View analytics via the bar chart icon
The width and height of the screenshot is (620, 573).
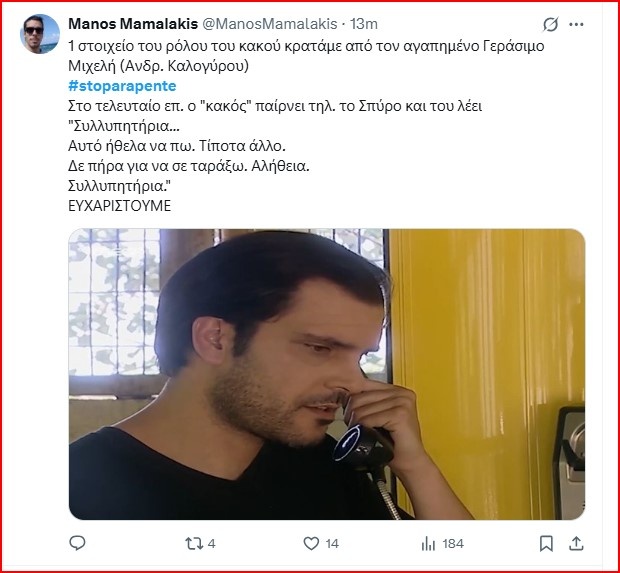pos(428,544)
